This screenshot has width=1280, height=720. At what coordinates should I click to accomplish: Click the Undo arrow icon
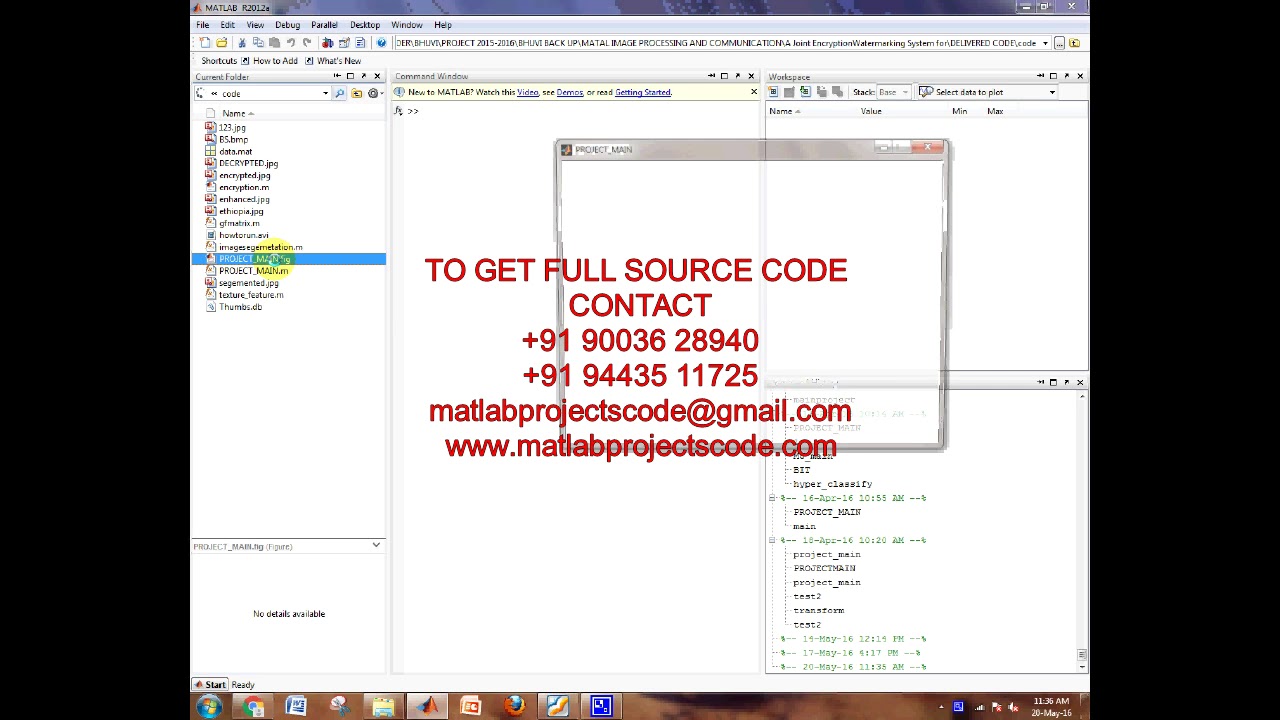tap(290, 43)
